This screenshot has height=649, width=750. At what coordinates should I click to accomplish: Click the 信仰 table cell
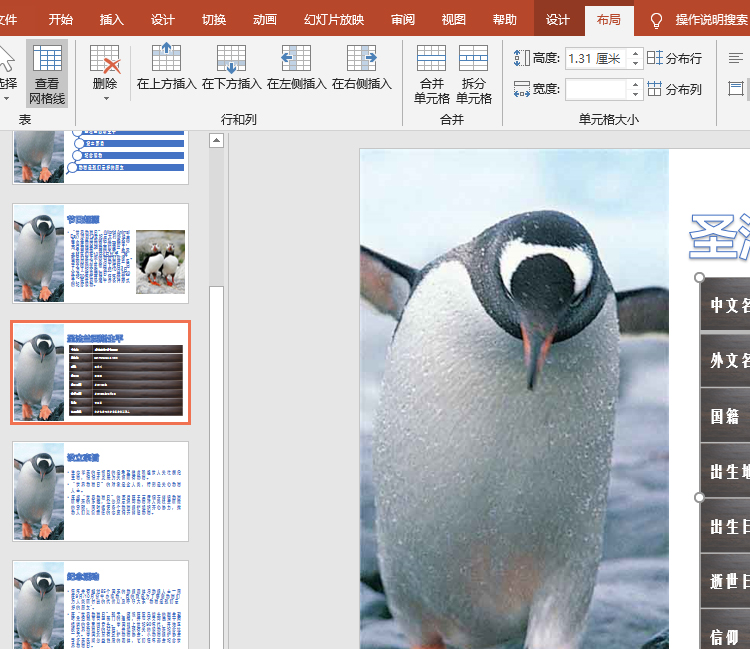(x=726, y=630)
